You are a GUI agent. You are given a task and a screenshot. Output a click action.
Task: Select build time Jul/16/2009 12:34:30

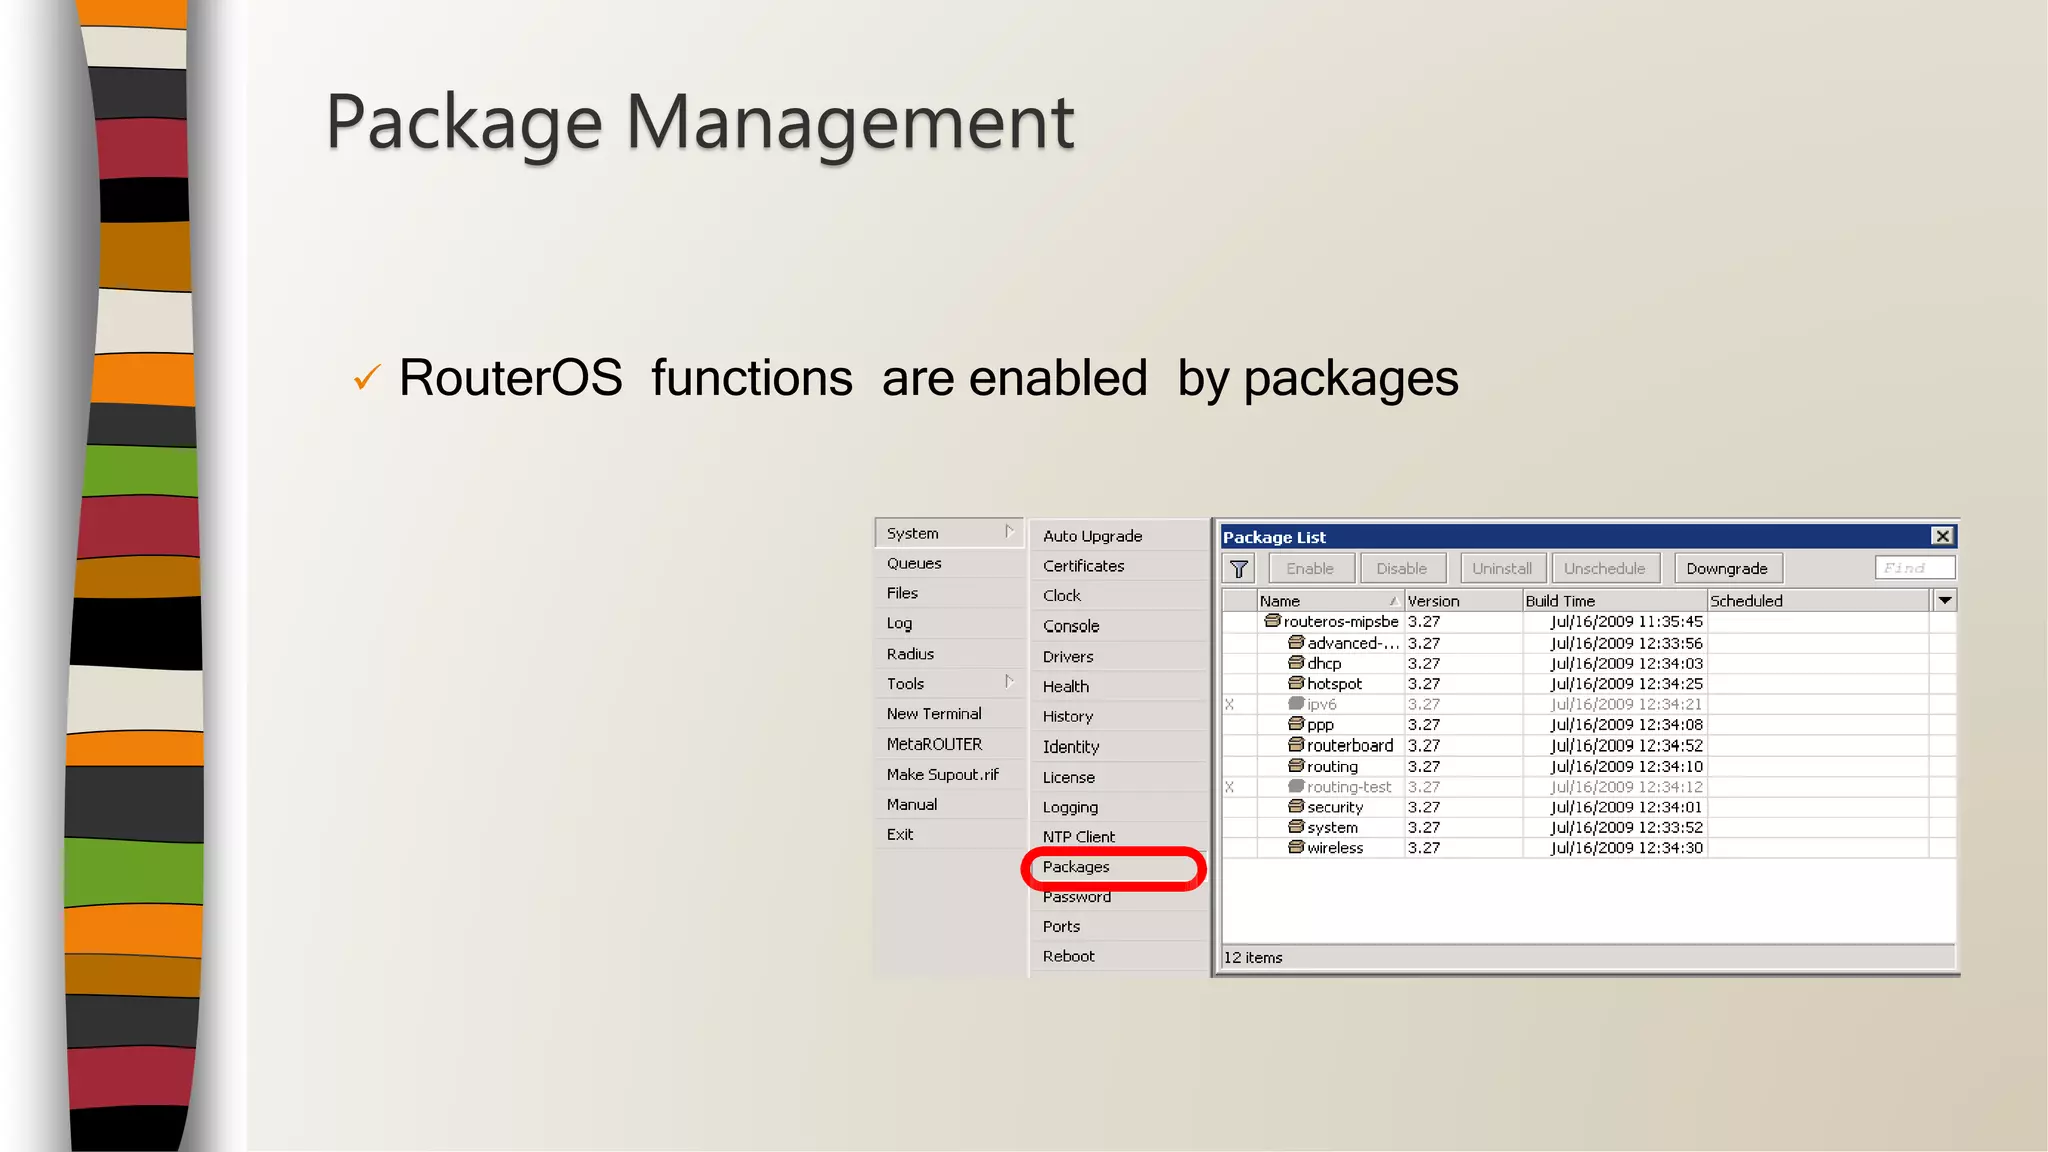pyautogui.click(x=1626, y=847)
